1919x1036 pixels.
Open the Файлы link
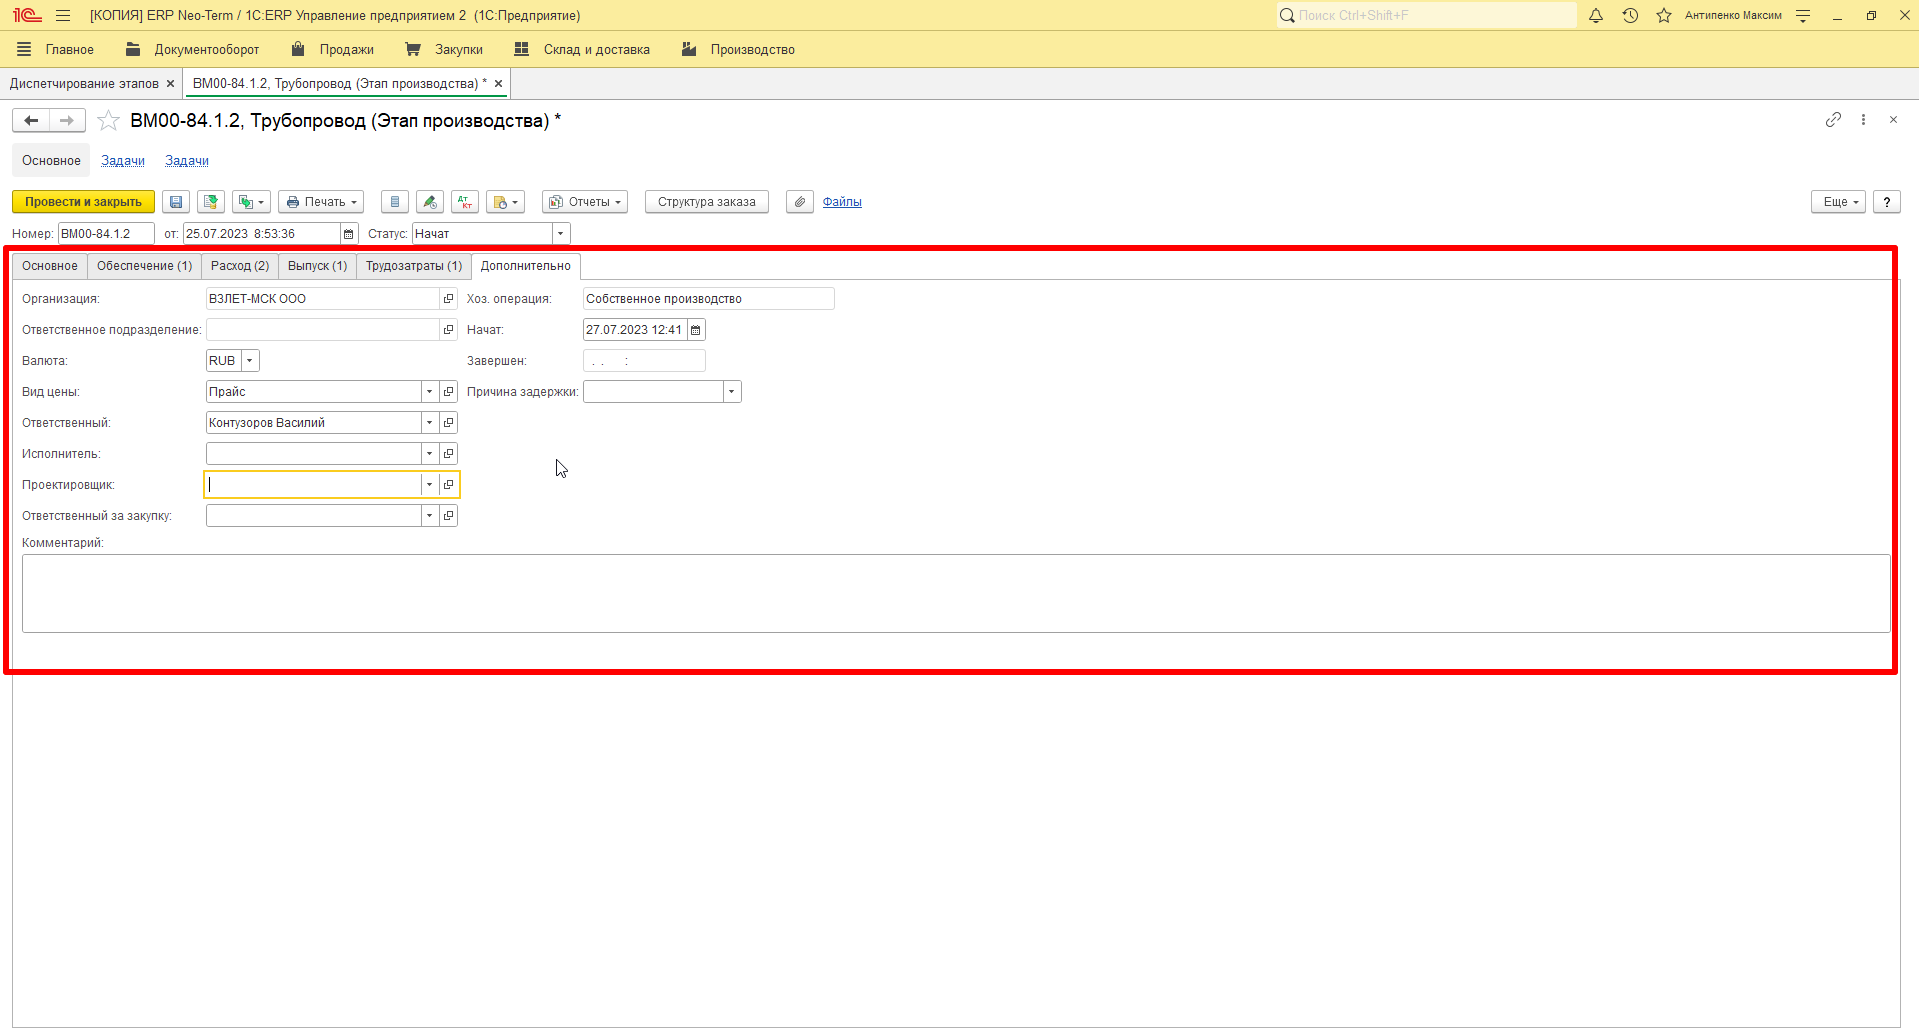(842, 202)
